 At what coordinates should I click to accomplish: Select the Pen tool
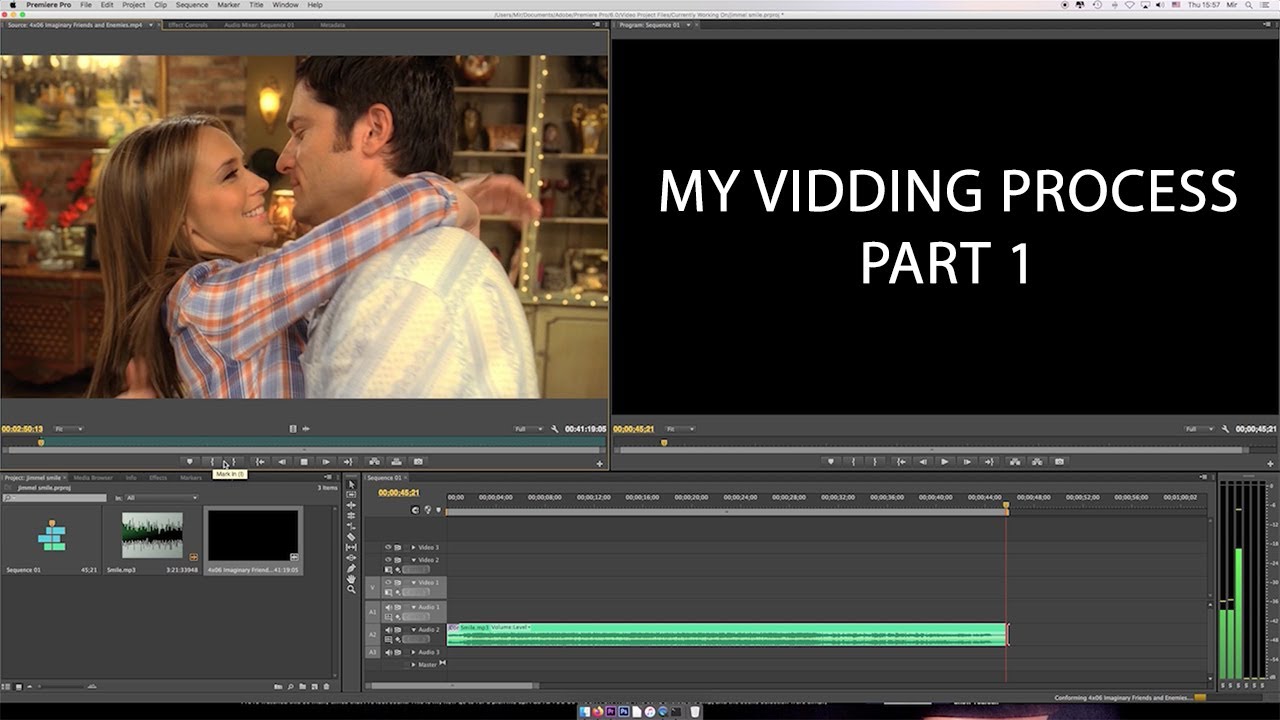(x=351, y=568)
